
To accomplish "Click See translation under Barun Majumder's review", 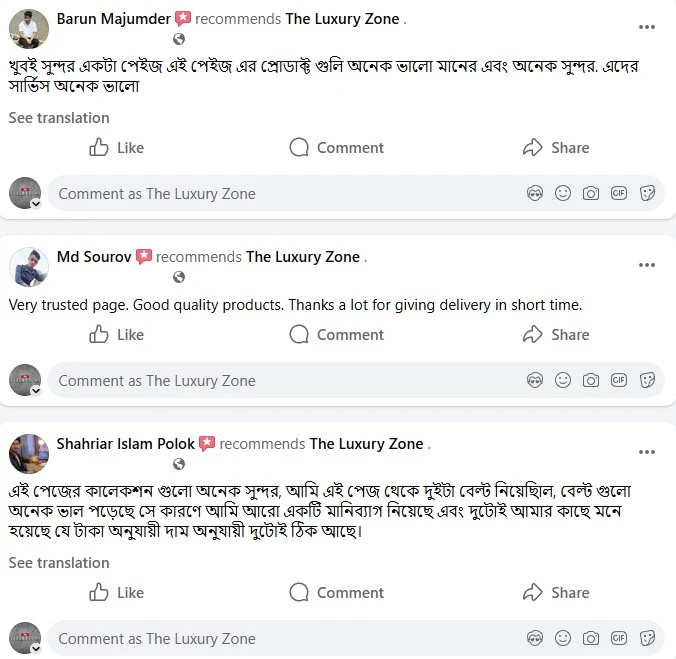I will [59, 118].
